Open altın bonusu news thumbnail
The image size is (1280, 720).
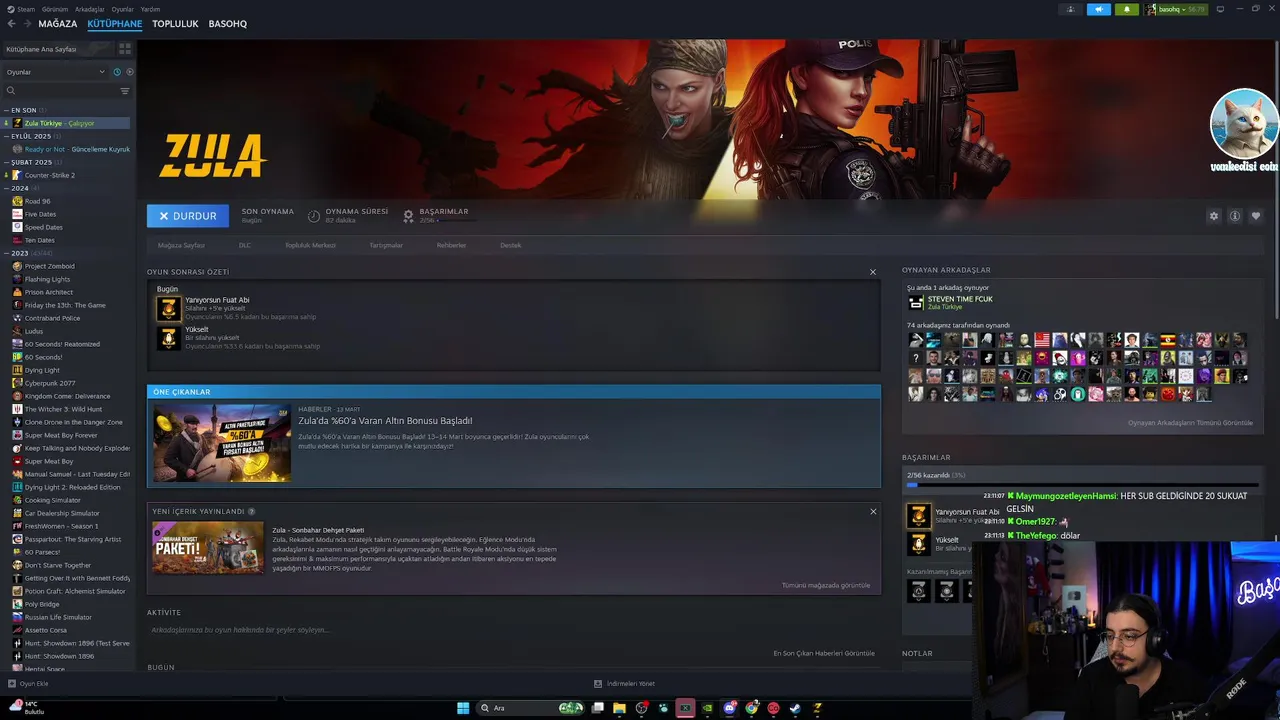pyautogui.click(x=222, y=443)
